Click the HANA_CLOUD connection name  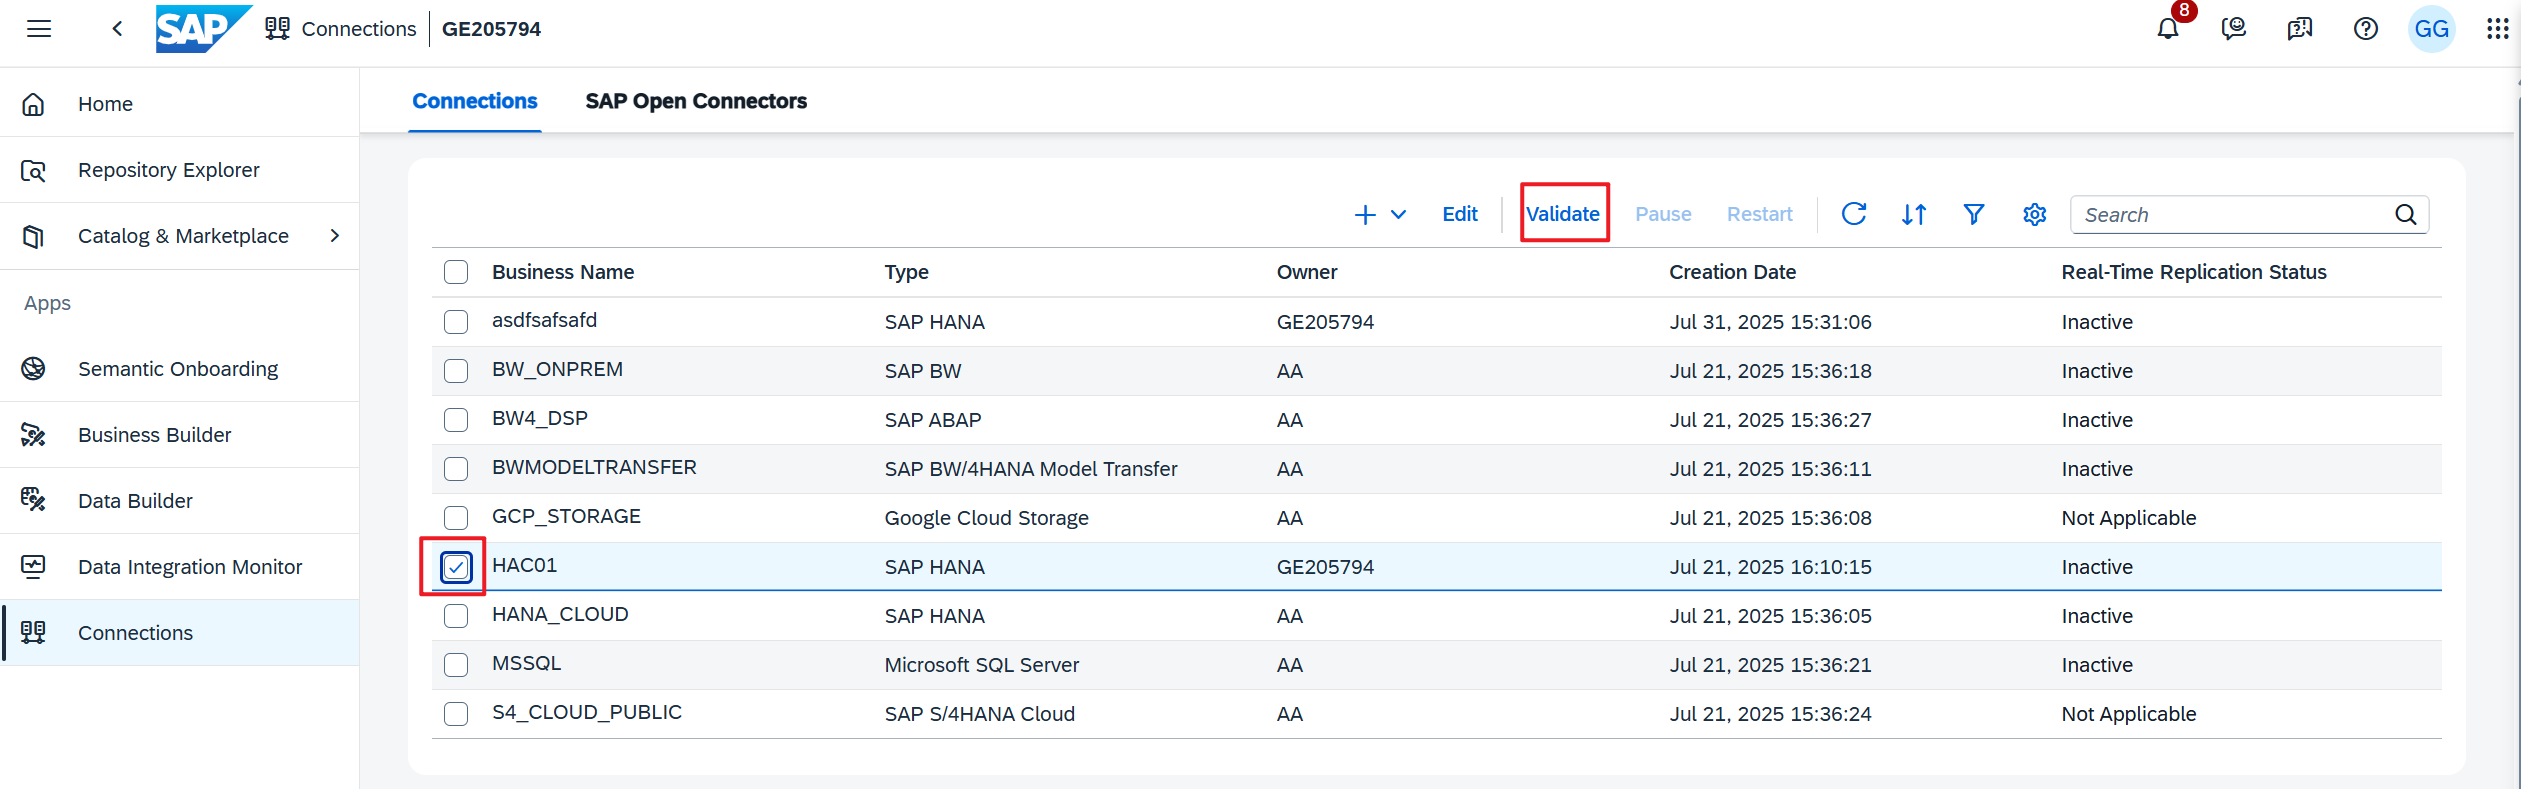tap(560, 614)
